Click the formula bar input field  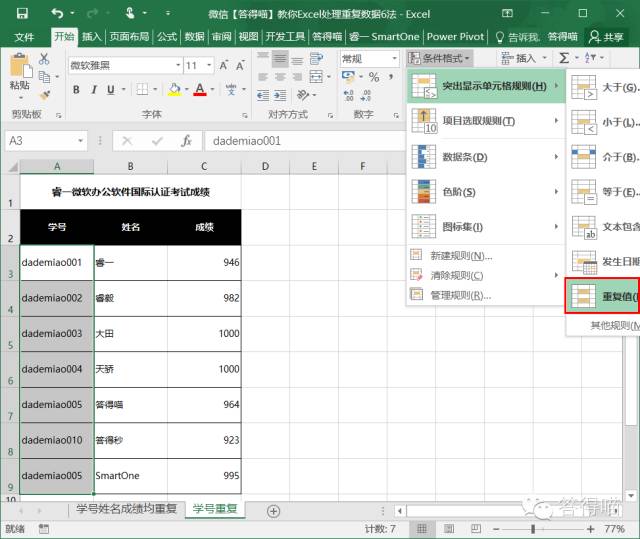point(306,141)
